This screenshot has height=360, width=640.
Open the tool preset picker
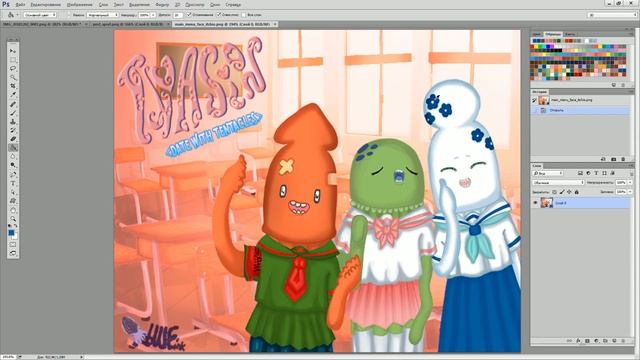12,15
